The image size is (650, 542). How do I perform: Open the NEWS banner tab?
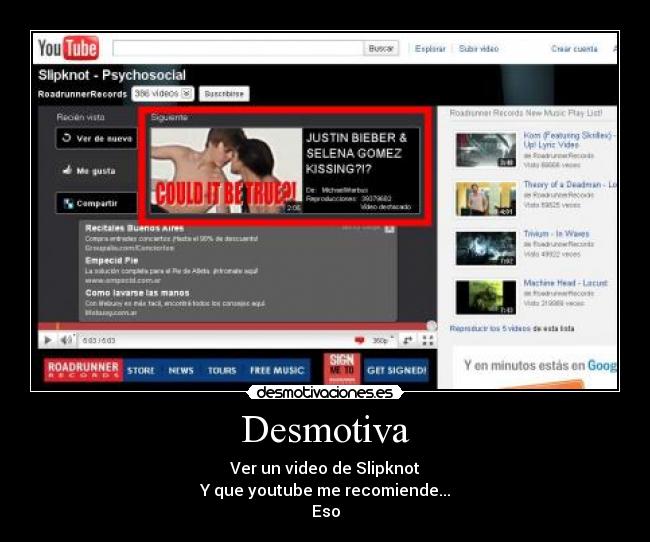click(181, 370)
